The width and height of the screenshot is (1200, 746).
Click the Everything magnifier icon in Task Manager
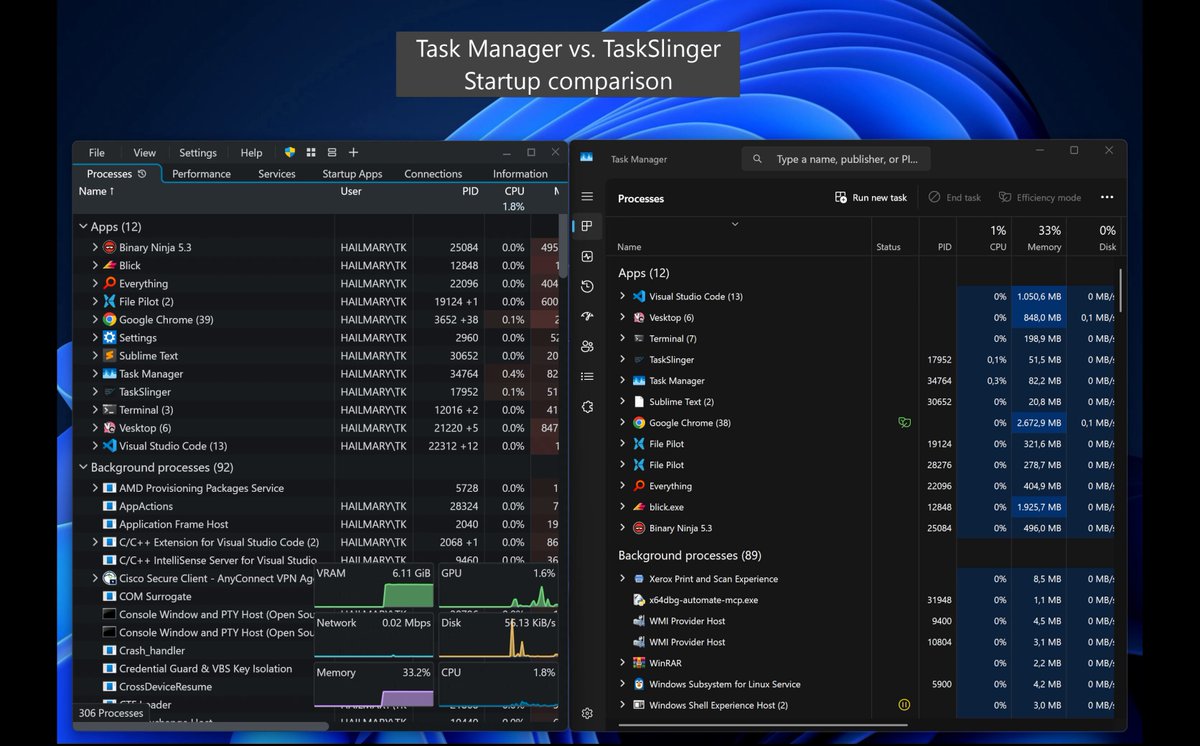pos(638,486)
